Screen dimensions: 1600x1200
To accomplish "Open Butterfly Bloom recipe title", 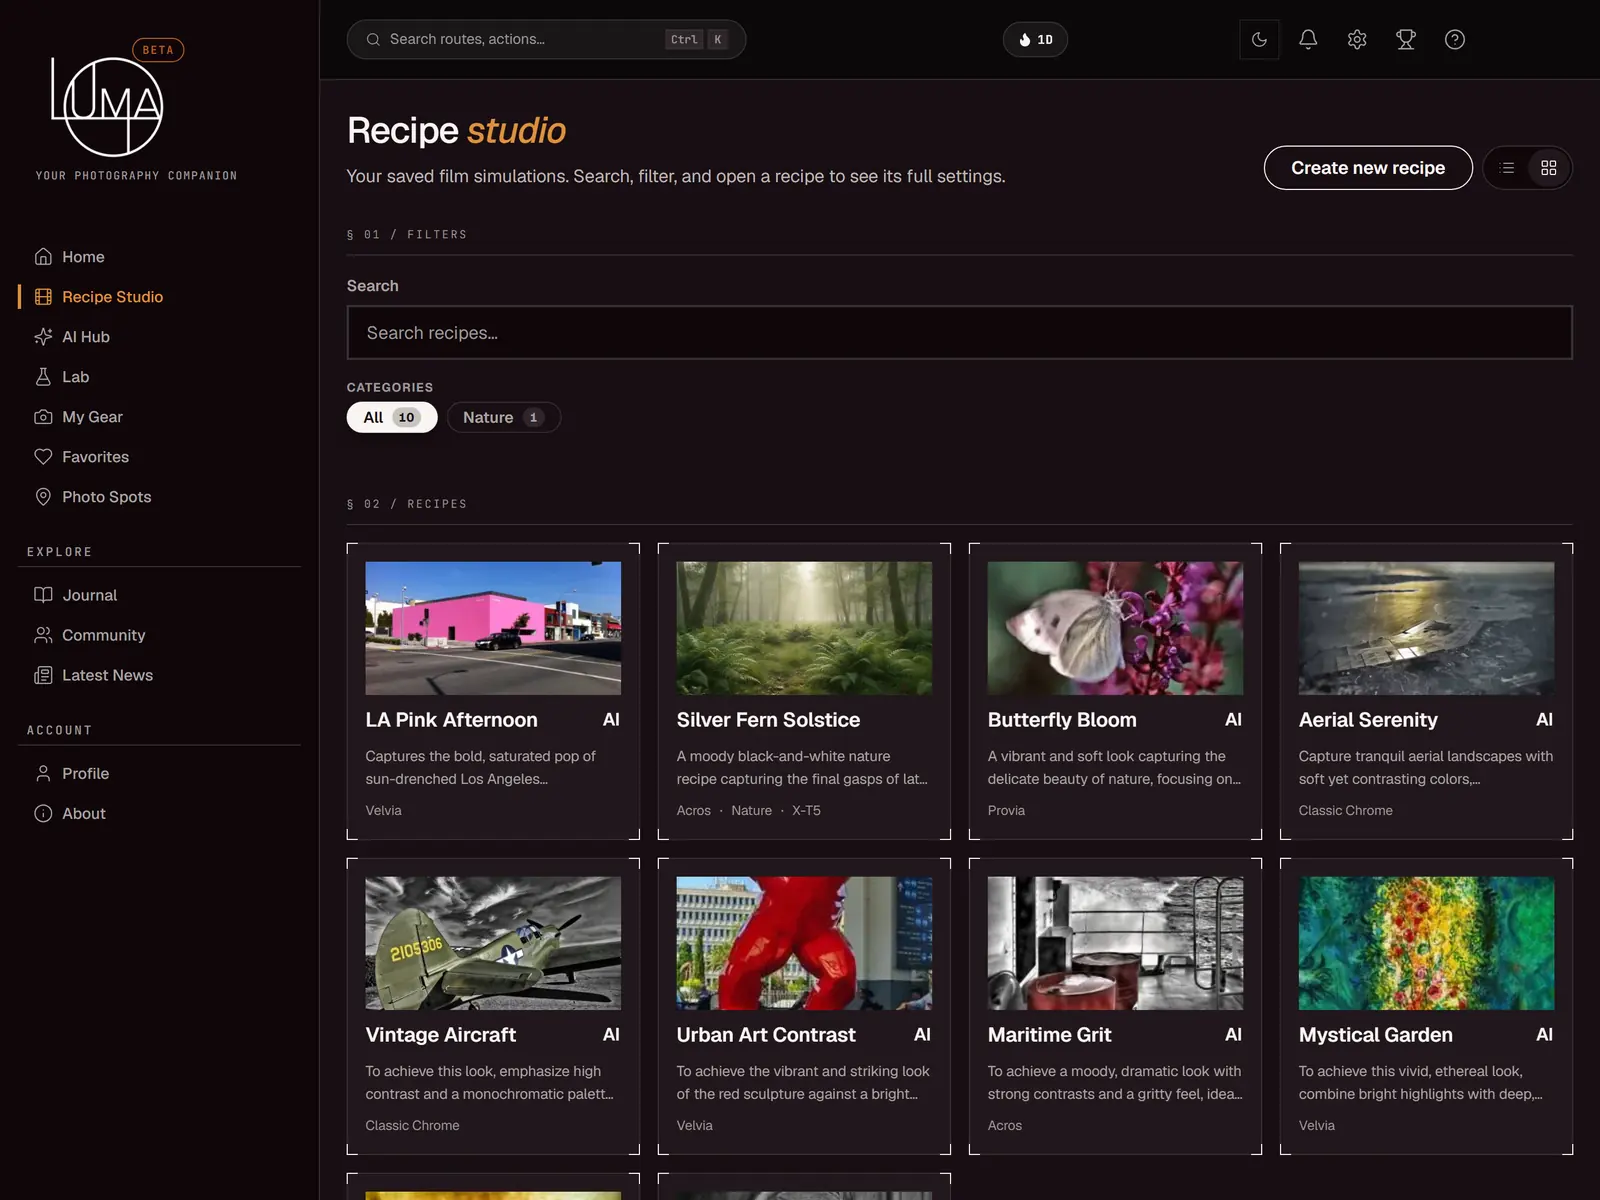I will (x=1062, y=720).
